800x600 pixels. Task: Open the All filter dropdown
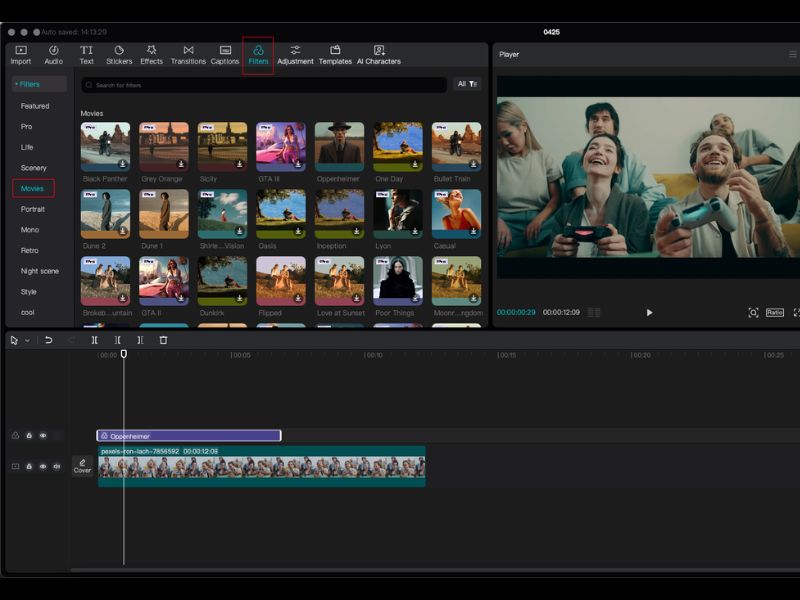pos(467,84)
